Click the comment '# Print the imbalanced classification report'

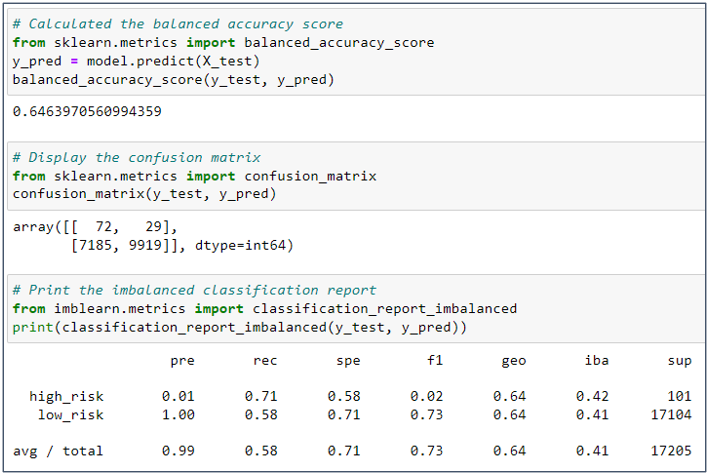pyautogui.click(x=195, y=290)
